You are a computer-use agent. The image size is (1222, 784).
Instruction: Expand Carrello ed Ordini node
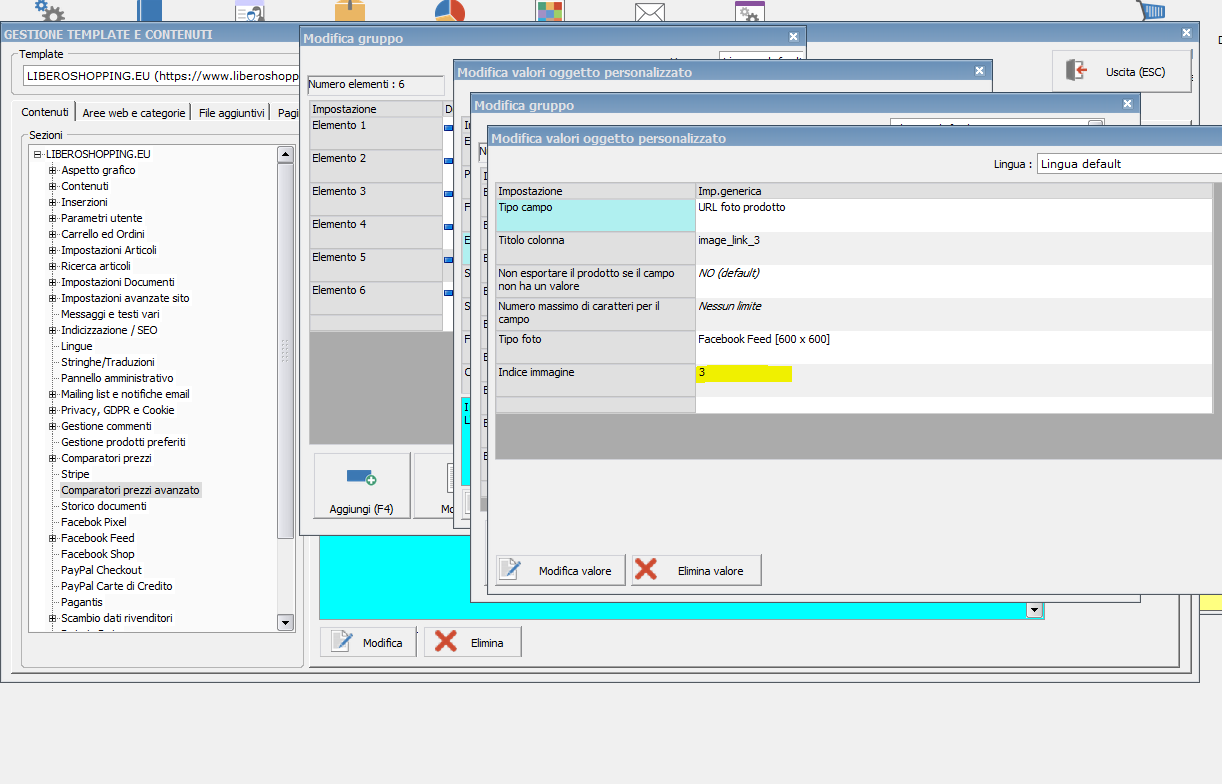(x=53, y=234)
